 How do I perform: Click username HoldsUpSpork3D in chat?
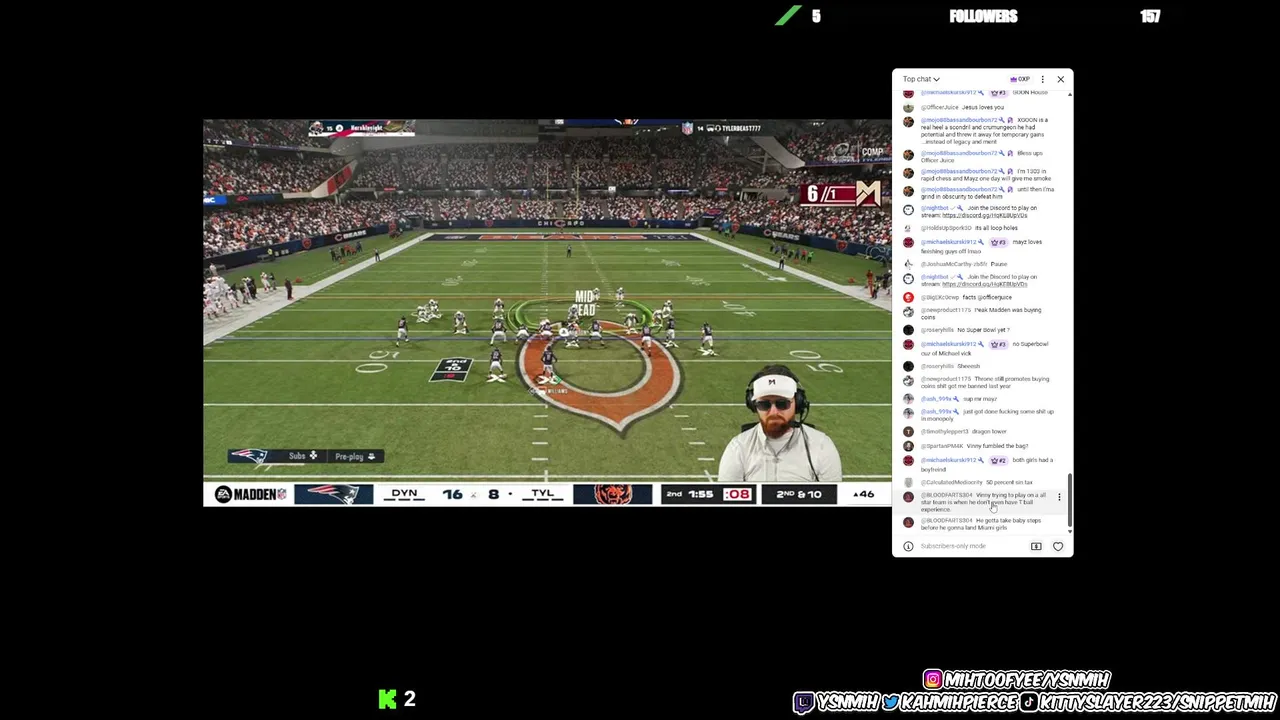[x=946, y=228]
